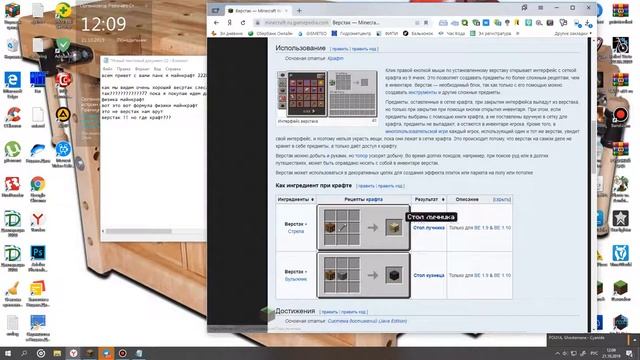
Task: Open the red recorder app in taskbar
Action: point(122,353)
